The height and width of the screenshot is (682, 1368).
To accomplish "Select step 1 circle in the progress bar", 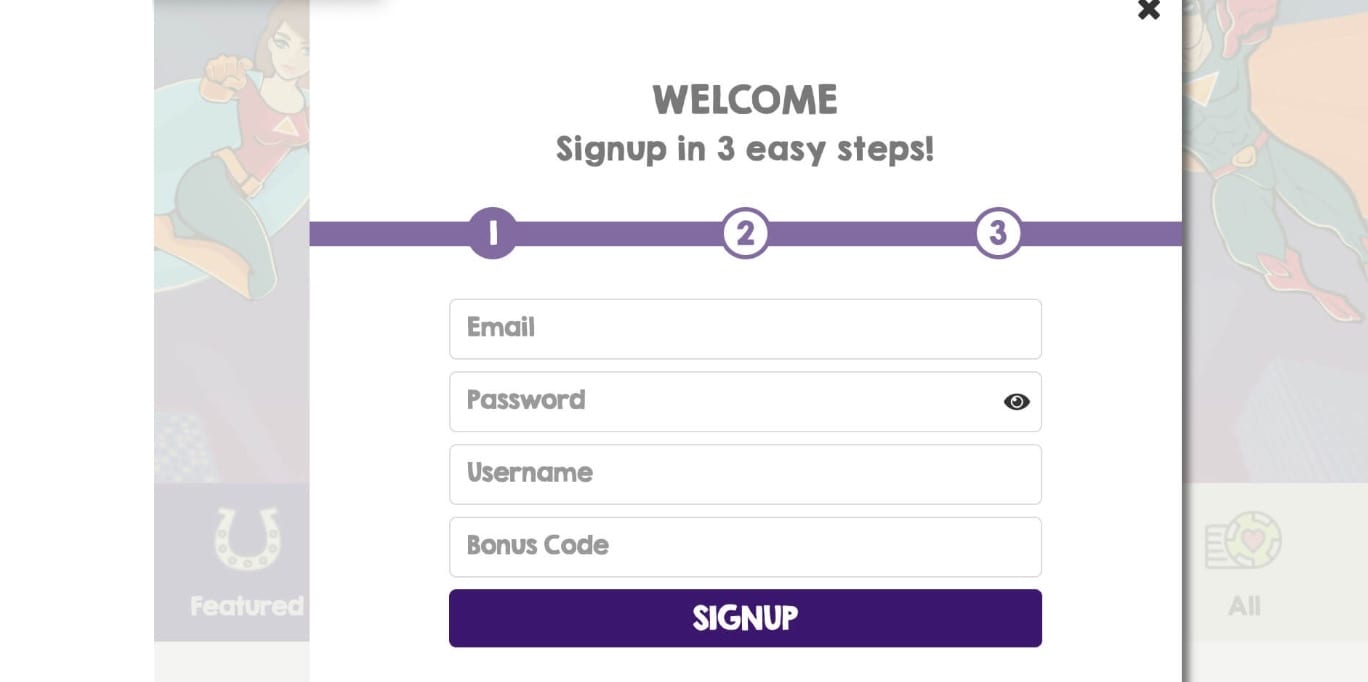I will [493, 233].
